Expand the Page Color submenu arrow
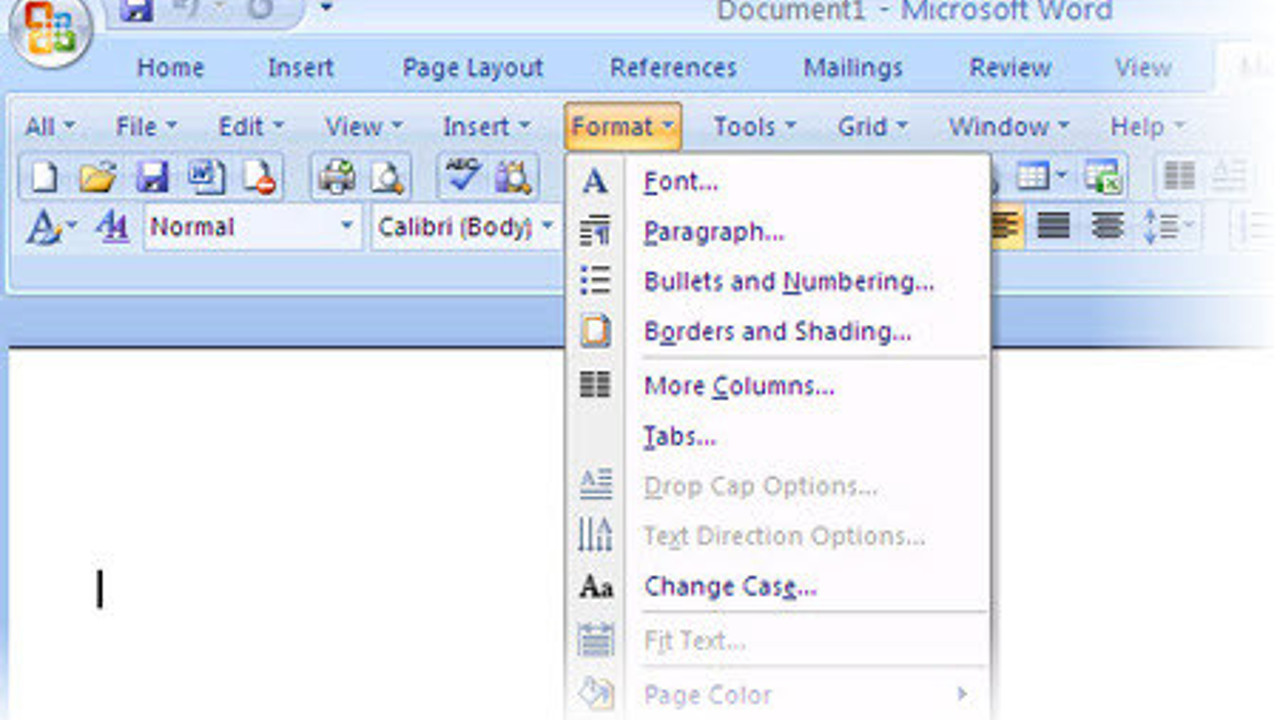Screen dimensions: 1280x720 tap(962, 694)
